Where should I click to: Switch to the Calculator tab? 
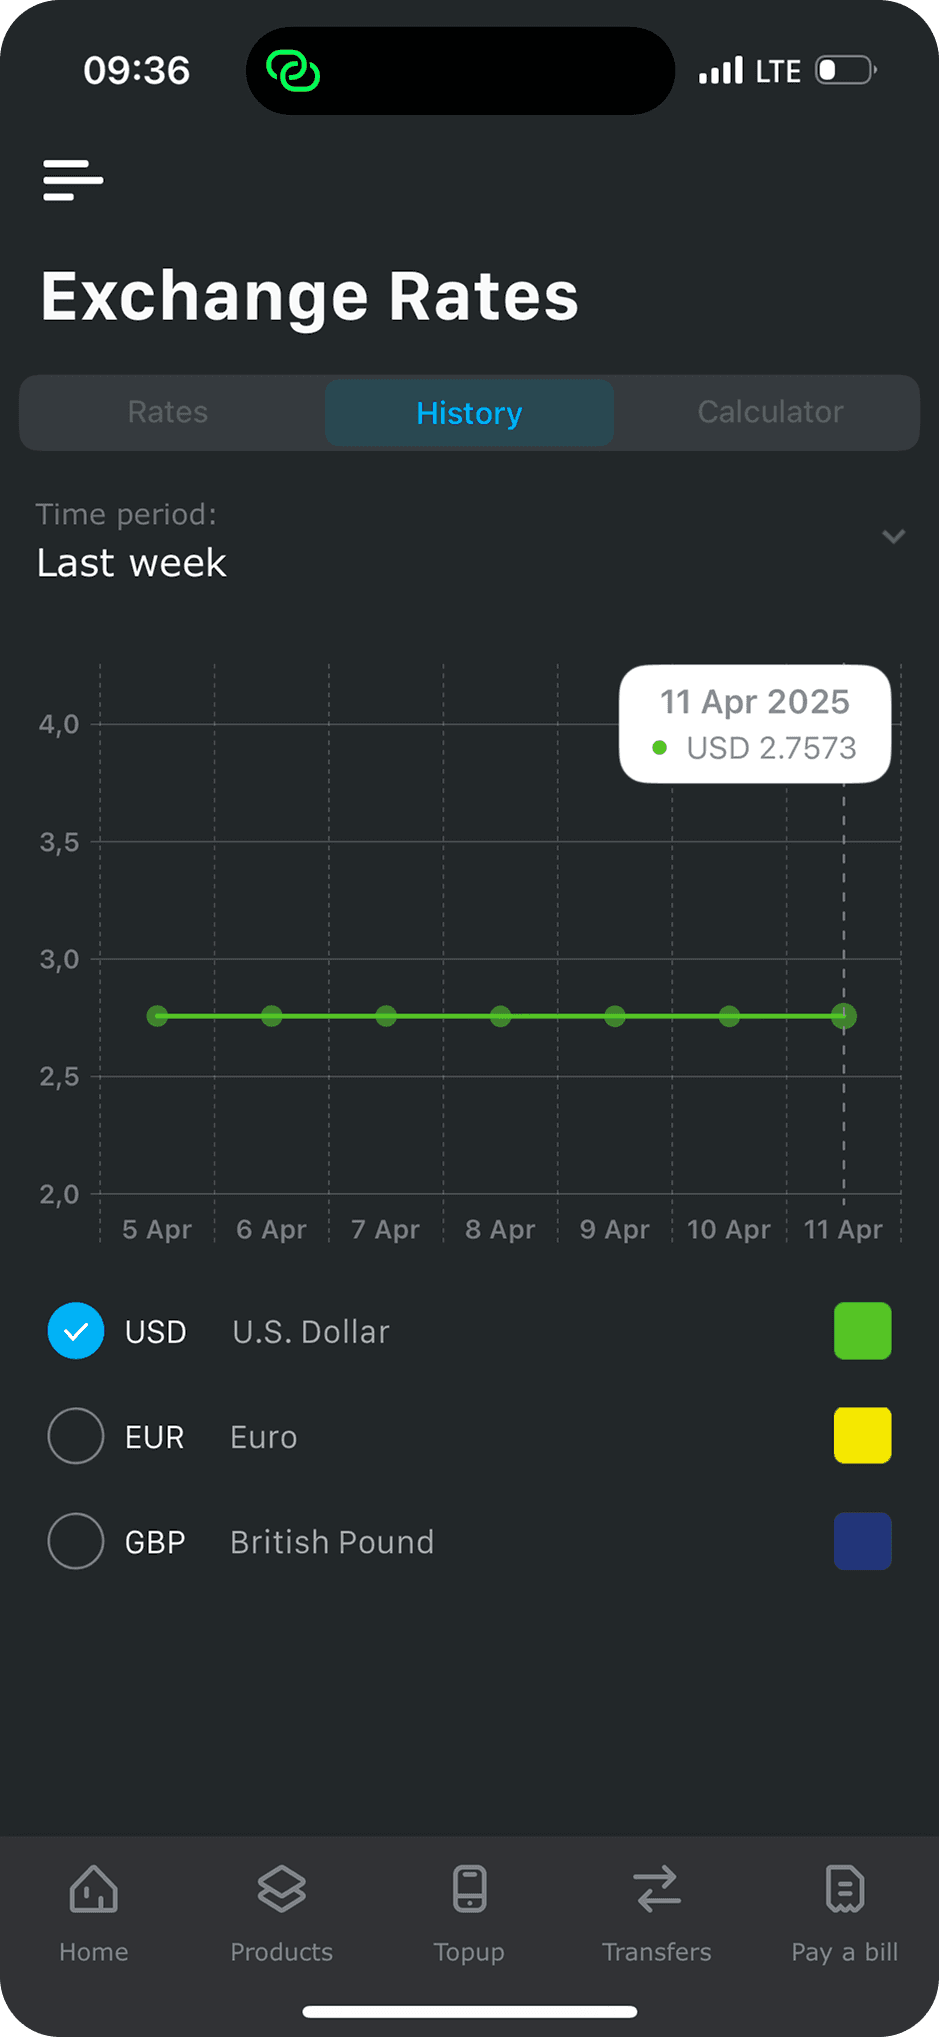click(770, 412)
